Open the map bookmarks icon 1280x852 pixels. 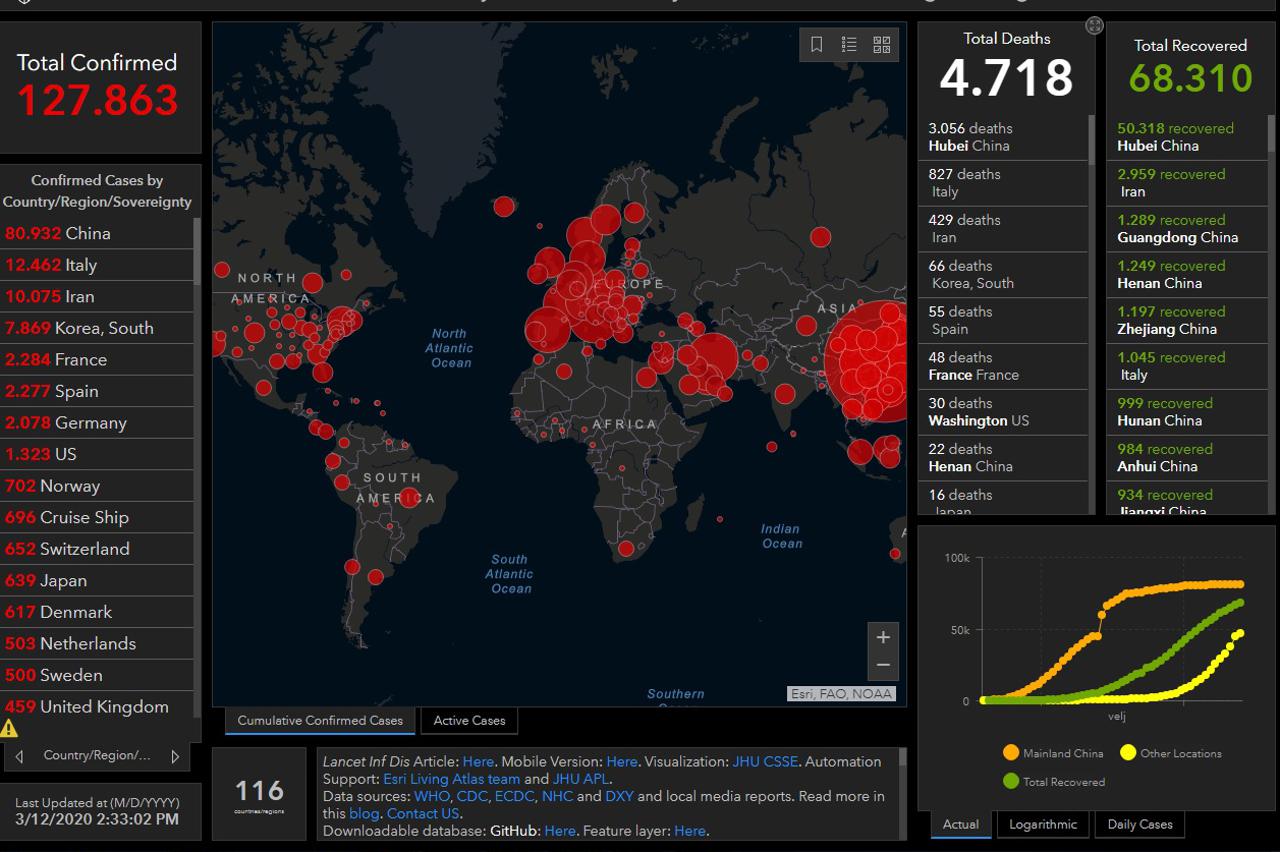click(817, 44)
